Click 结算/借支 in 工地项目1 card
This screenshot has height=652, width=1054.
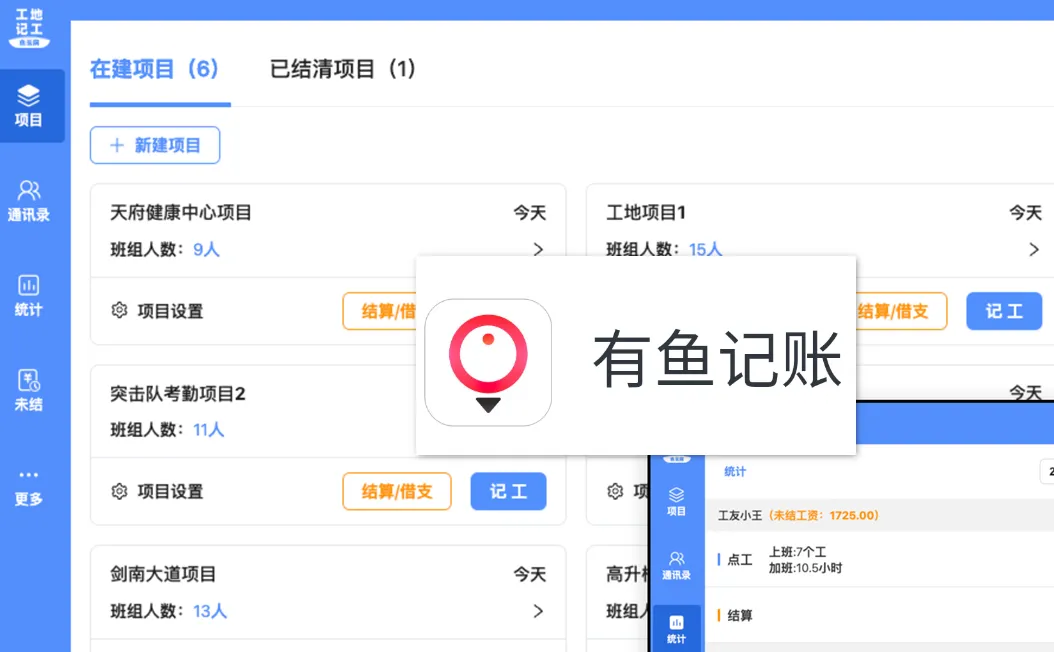pos(901,311)
